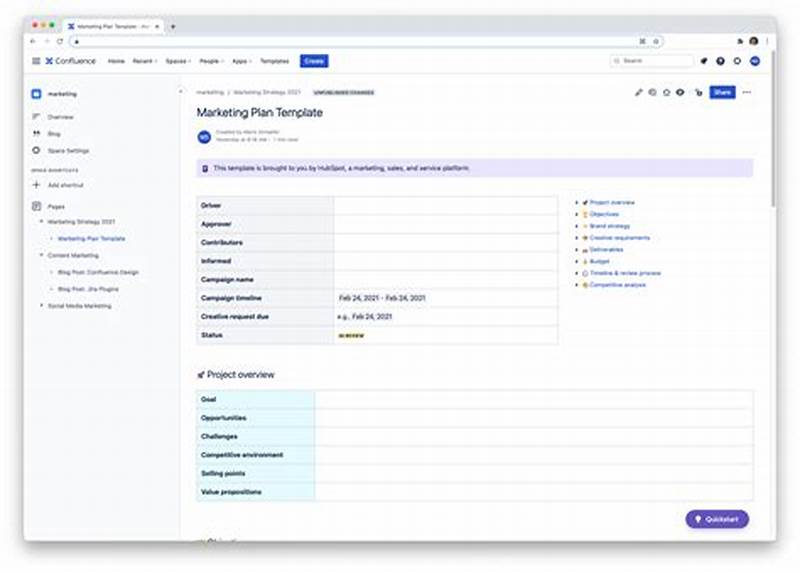Collapse Content Marketing tree node
This screenshot has height=572, width=800.
click(41, 255)
